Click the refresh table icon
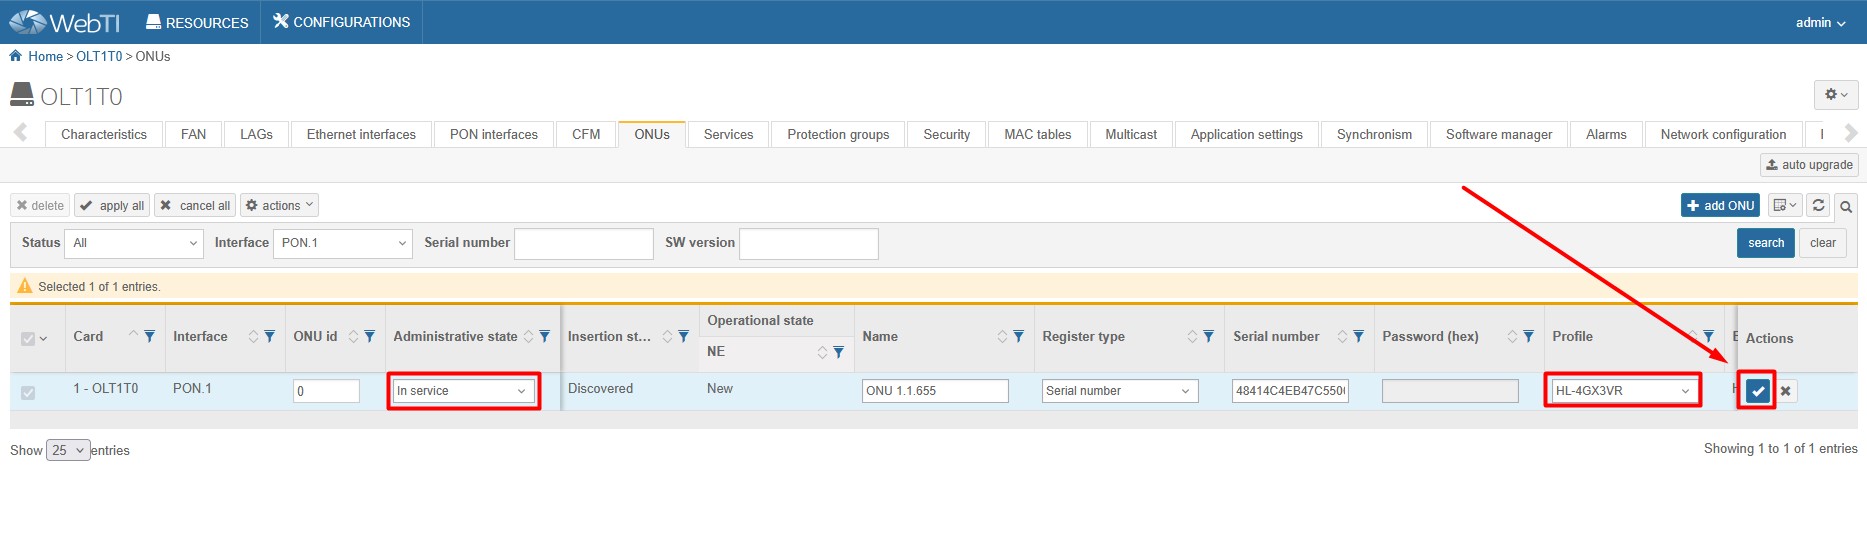Image resolution: width=1867 pixels, height=554 pixels. 1818,205
